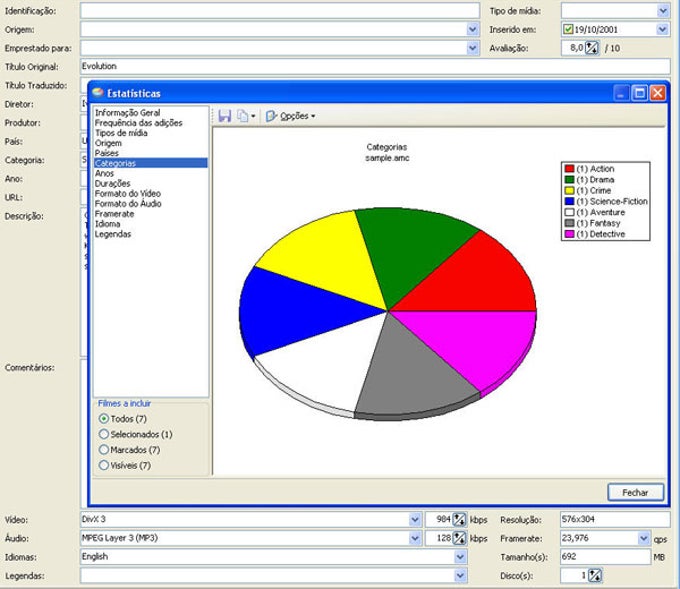Maximize the Estatísticas window

[639, 93]
